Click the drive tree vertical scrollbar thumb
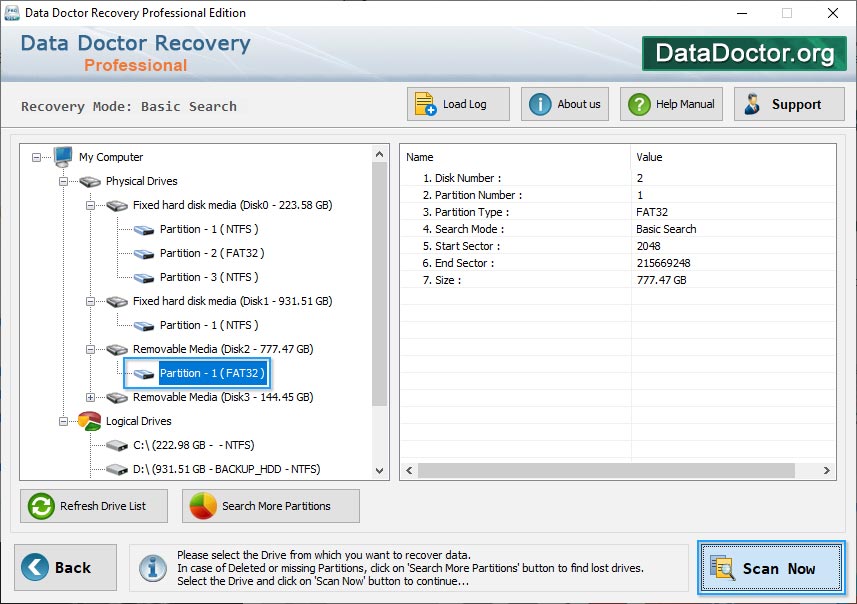Image resolution: width=857 pixels, height=604 pixels. pos(380,284)
